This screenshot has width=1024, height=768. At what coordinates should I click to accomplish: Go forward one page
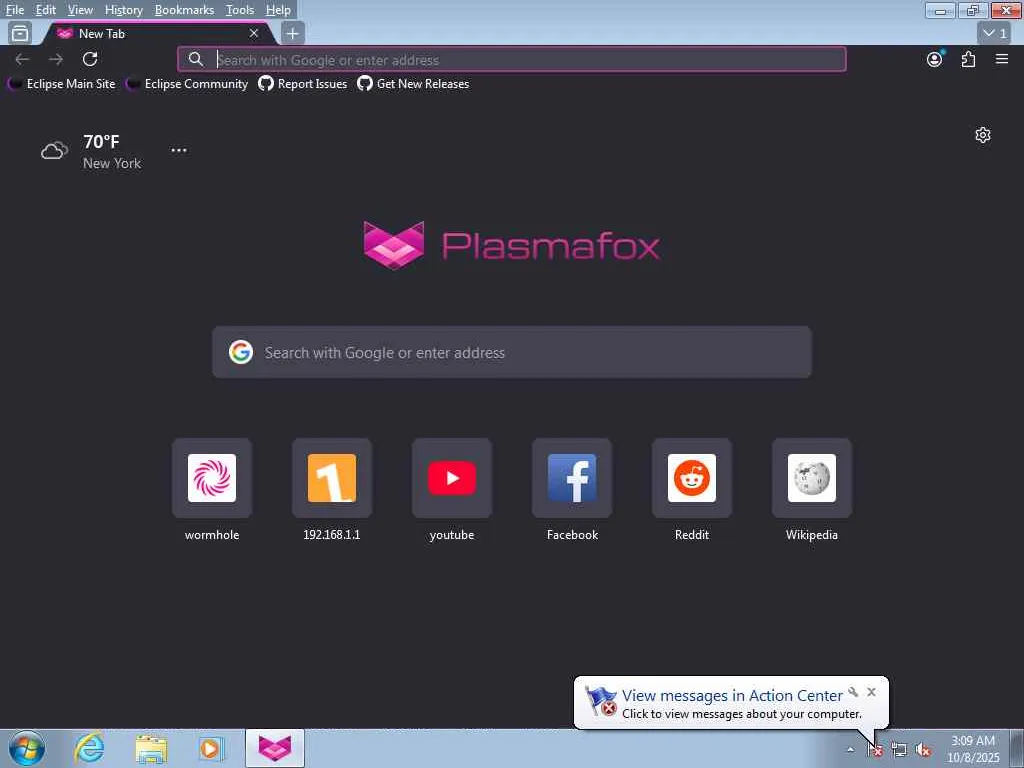(x=56, y=59)
